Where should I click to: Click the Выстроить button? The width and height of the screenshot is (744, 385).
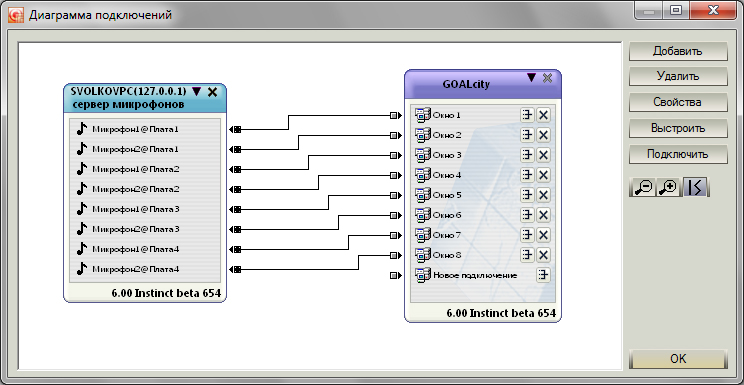coord(678,128)
